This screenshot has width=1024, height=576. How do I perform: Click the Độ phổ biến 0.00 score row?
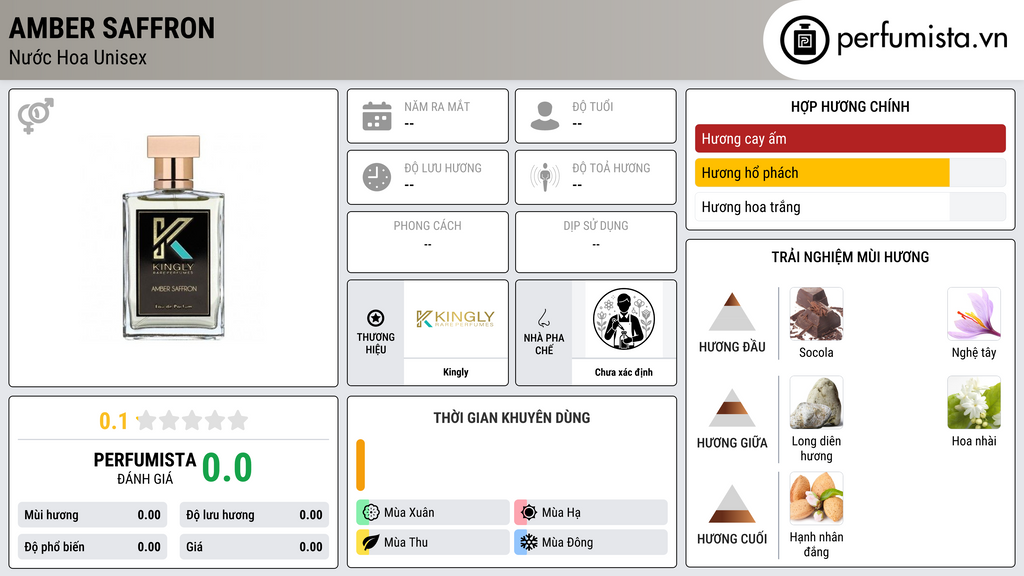pos(93,547)
